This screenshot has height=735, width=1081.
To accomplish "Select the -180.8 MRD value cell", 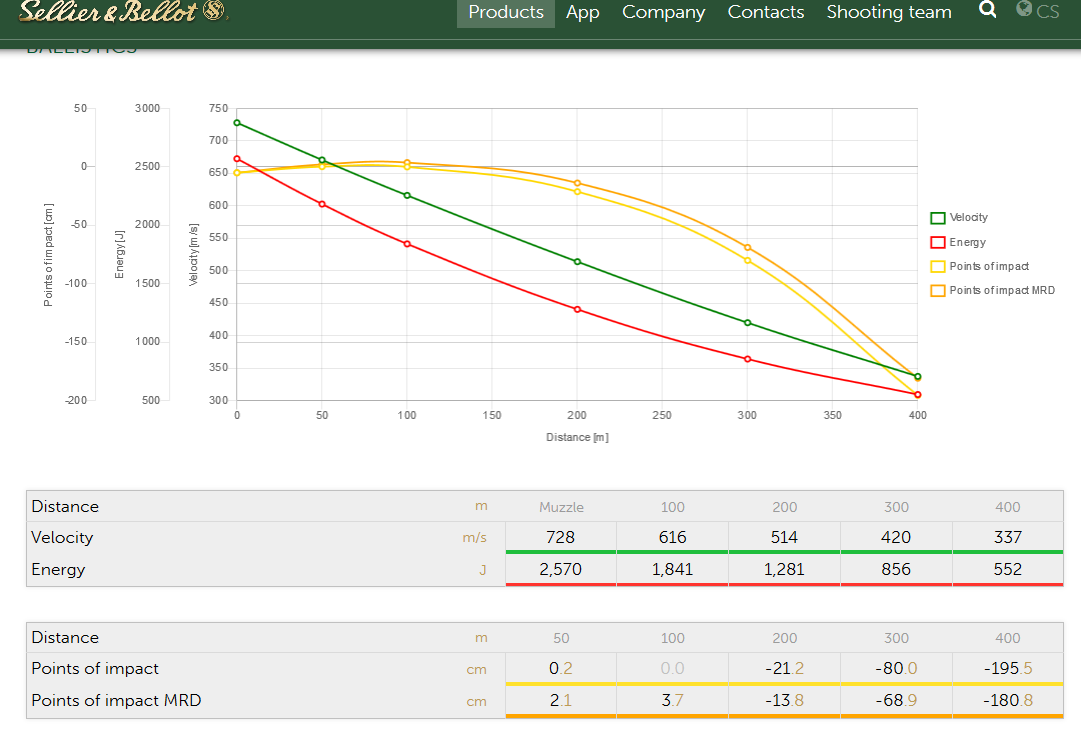I will [x=1008, y=700].
